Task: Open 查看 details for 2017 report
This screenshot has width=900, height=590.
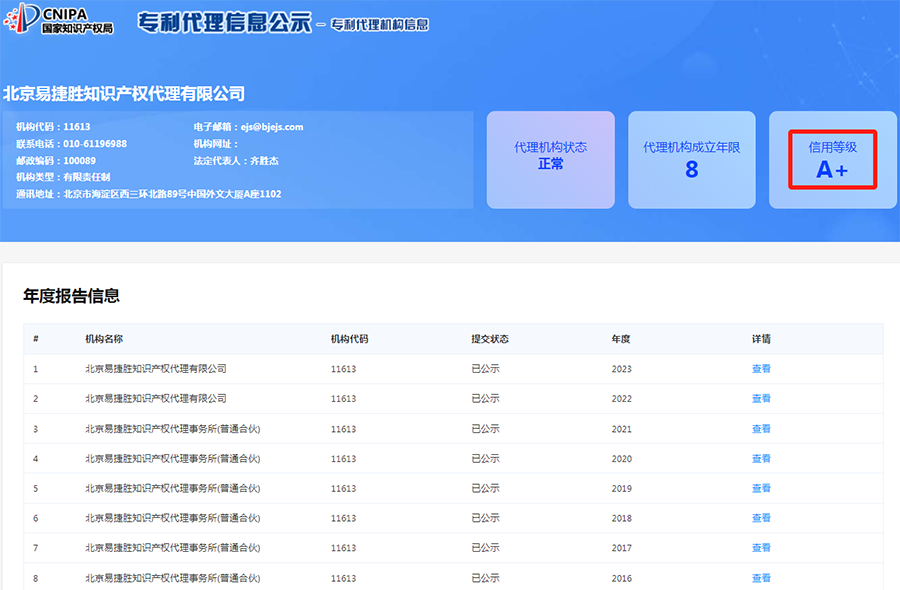Action: (x=761, y=548)
